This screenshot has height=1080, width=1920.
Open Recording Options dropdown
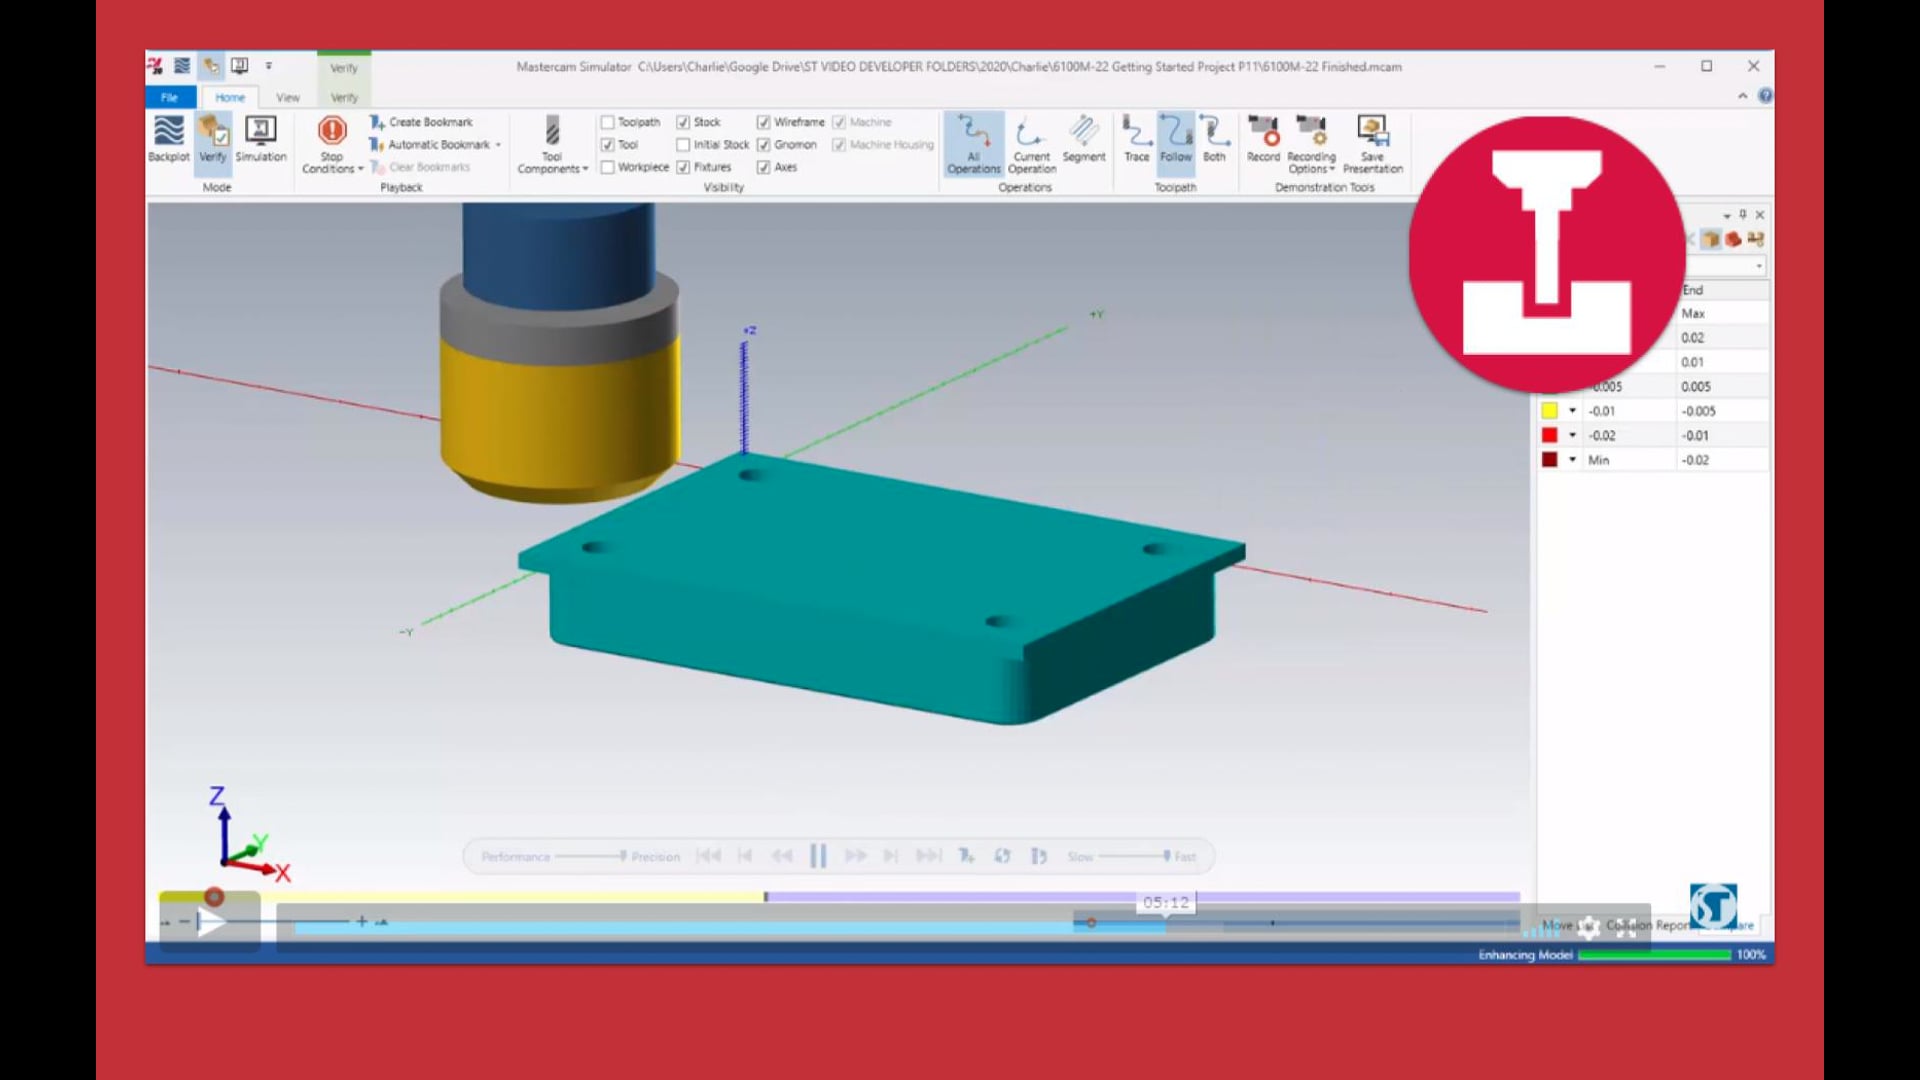pos(1311,145)
